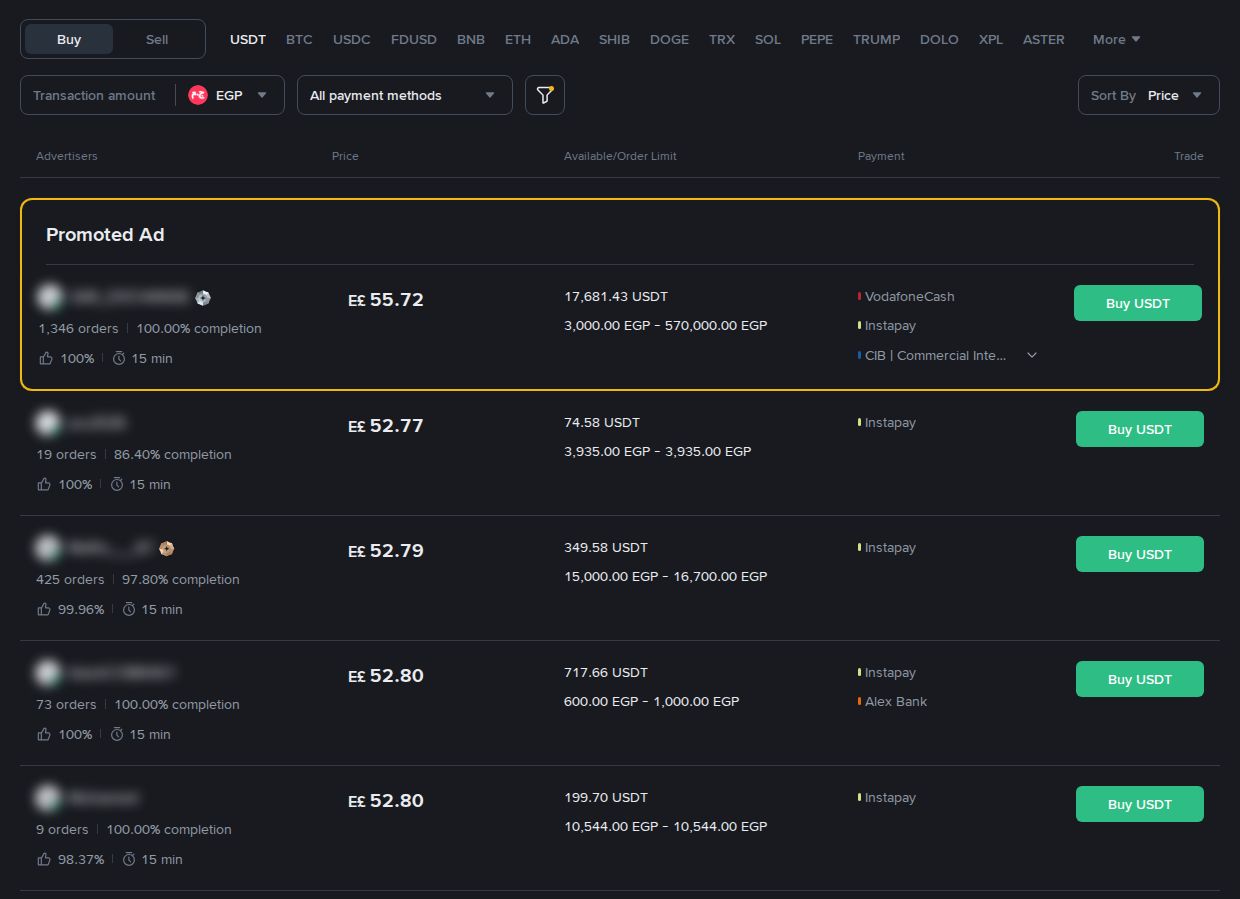Viewport: 1240px width, 899px height.
Task: Select the ETH coin tab
Action: point(518,39)
